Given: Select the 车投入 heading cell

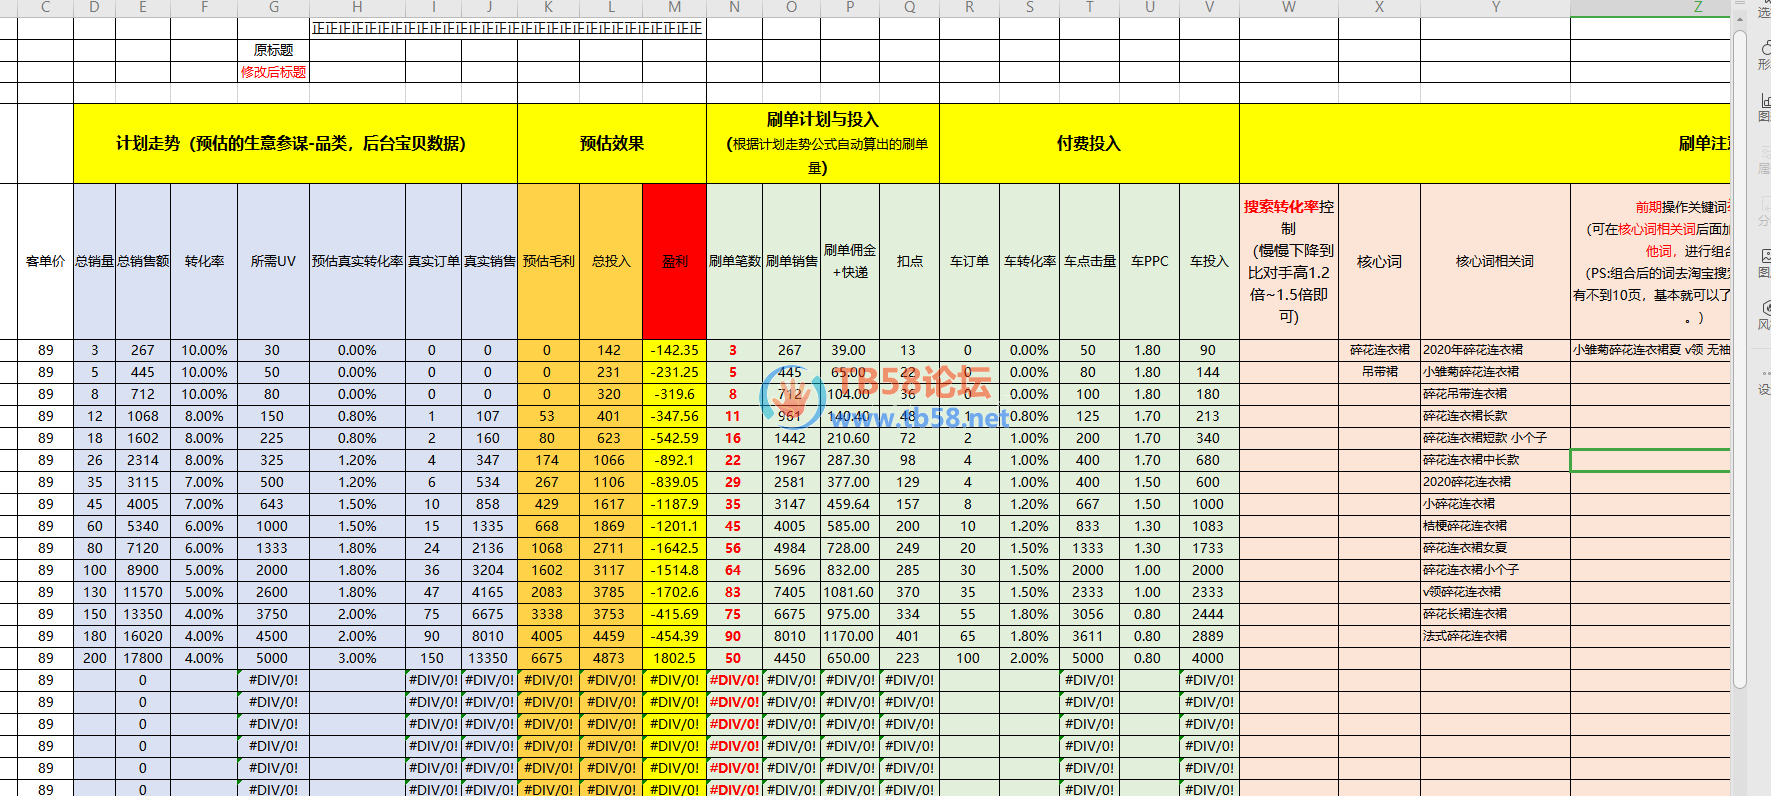Looking at the screenshot, I should click(1209, 261).
